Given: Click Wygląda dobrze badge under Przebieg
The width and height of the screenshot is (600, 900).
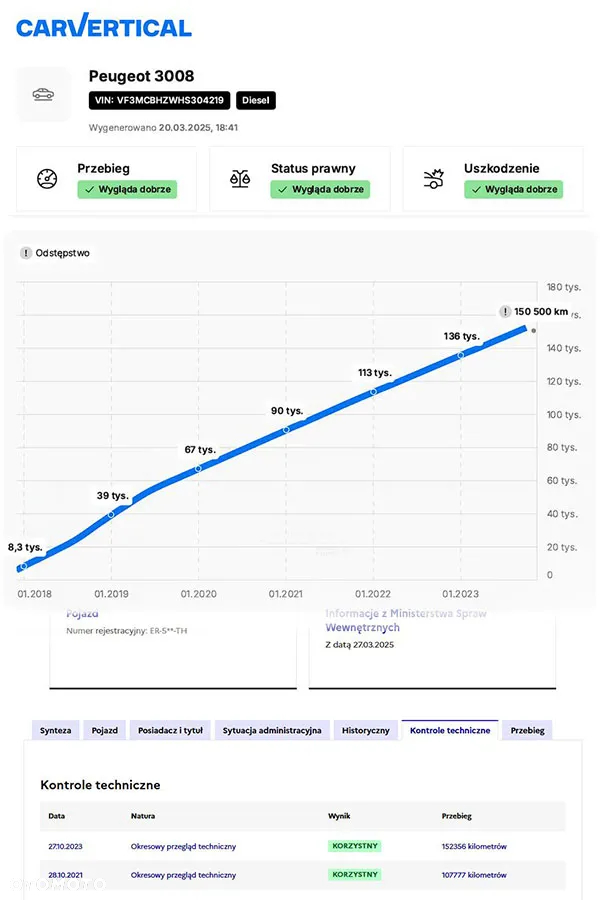Looking at the screenshot, I should point(127,189).
